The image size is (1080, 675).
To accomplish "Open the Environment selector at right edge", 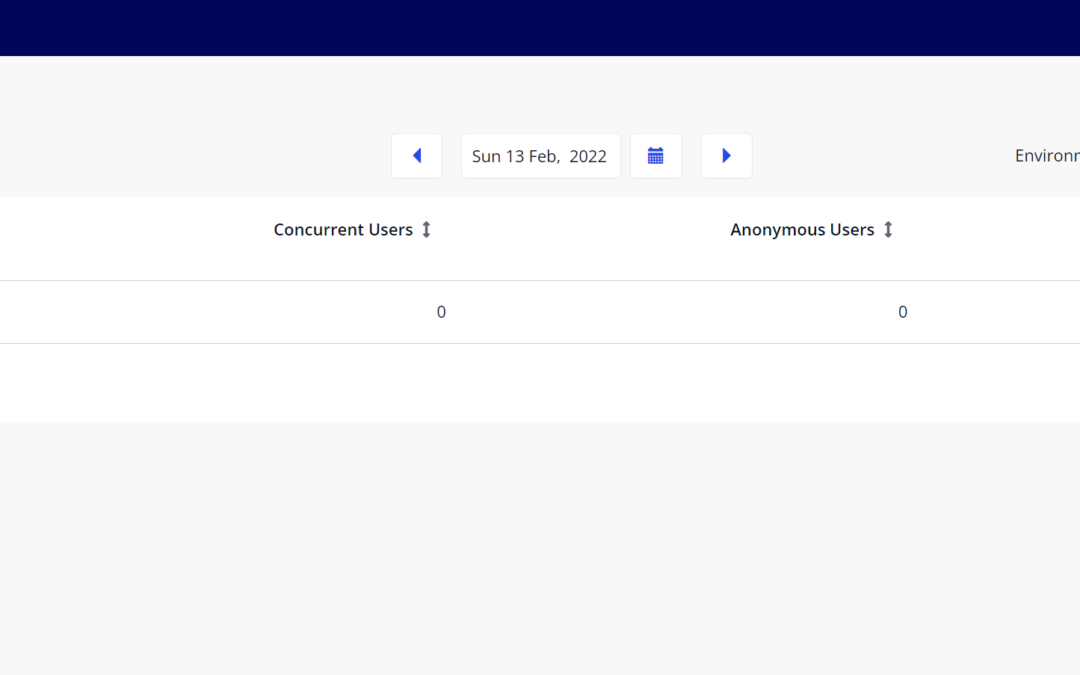I will [x=1047, y=156].
